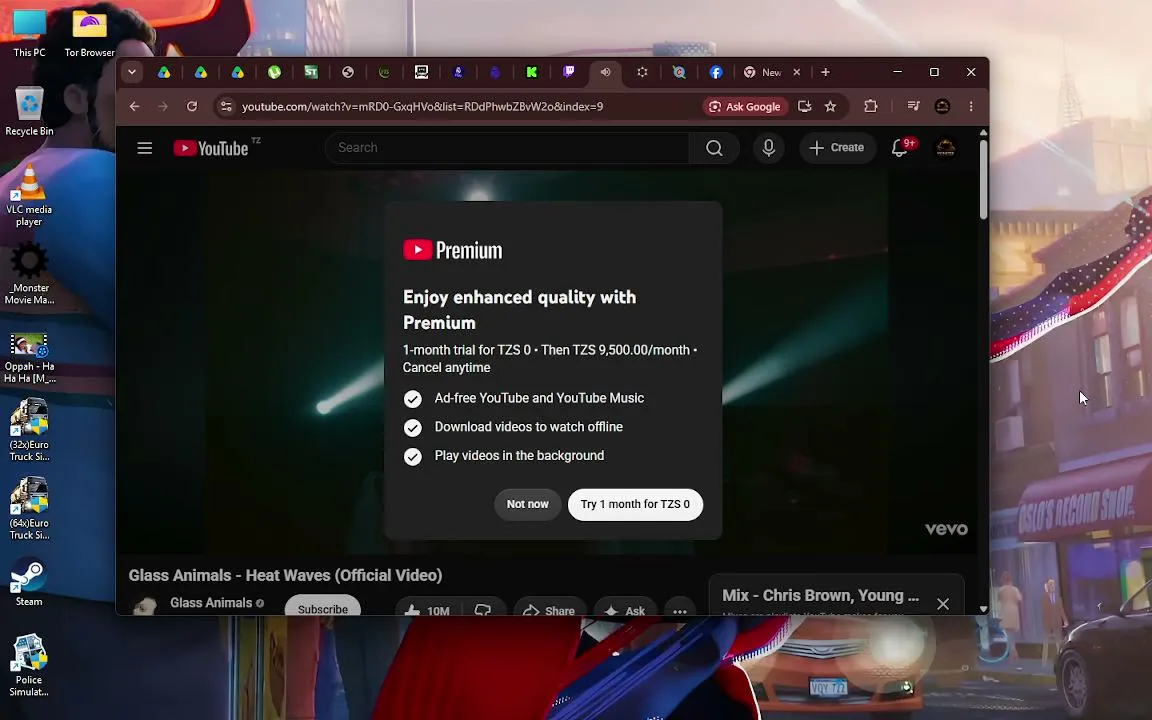View site information icon in address bar

click(x=226, y=107)
